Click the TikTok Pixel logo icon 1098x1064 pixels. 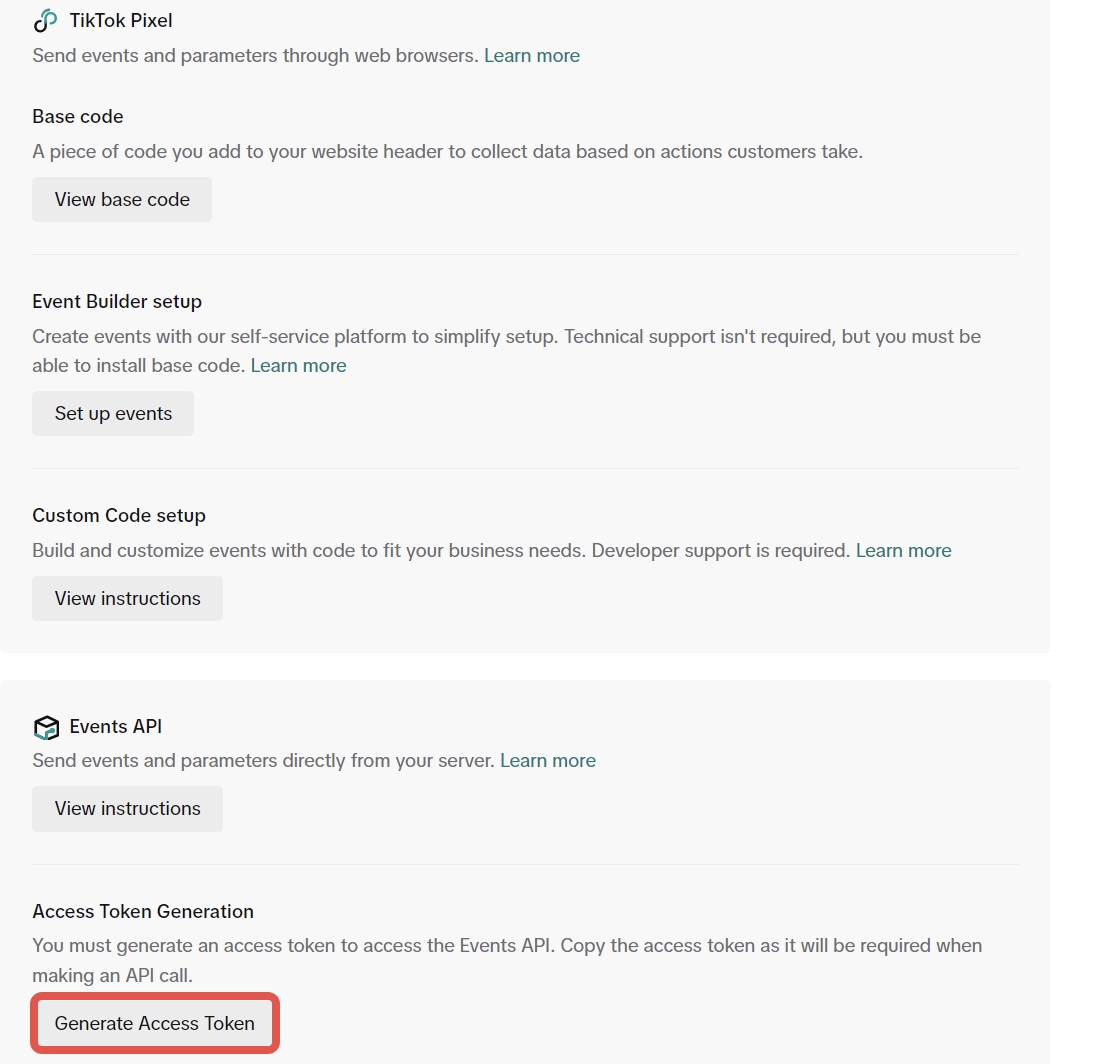click(46, 20)
